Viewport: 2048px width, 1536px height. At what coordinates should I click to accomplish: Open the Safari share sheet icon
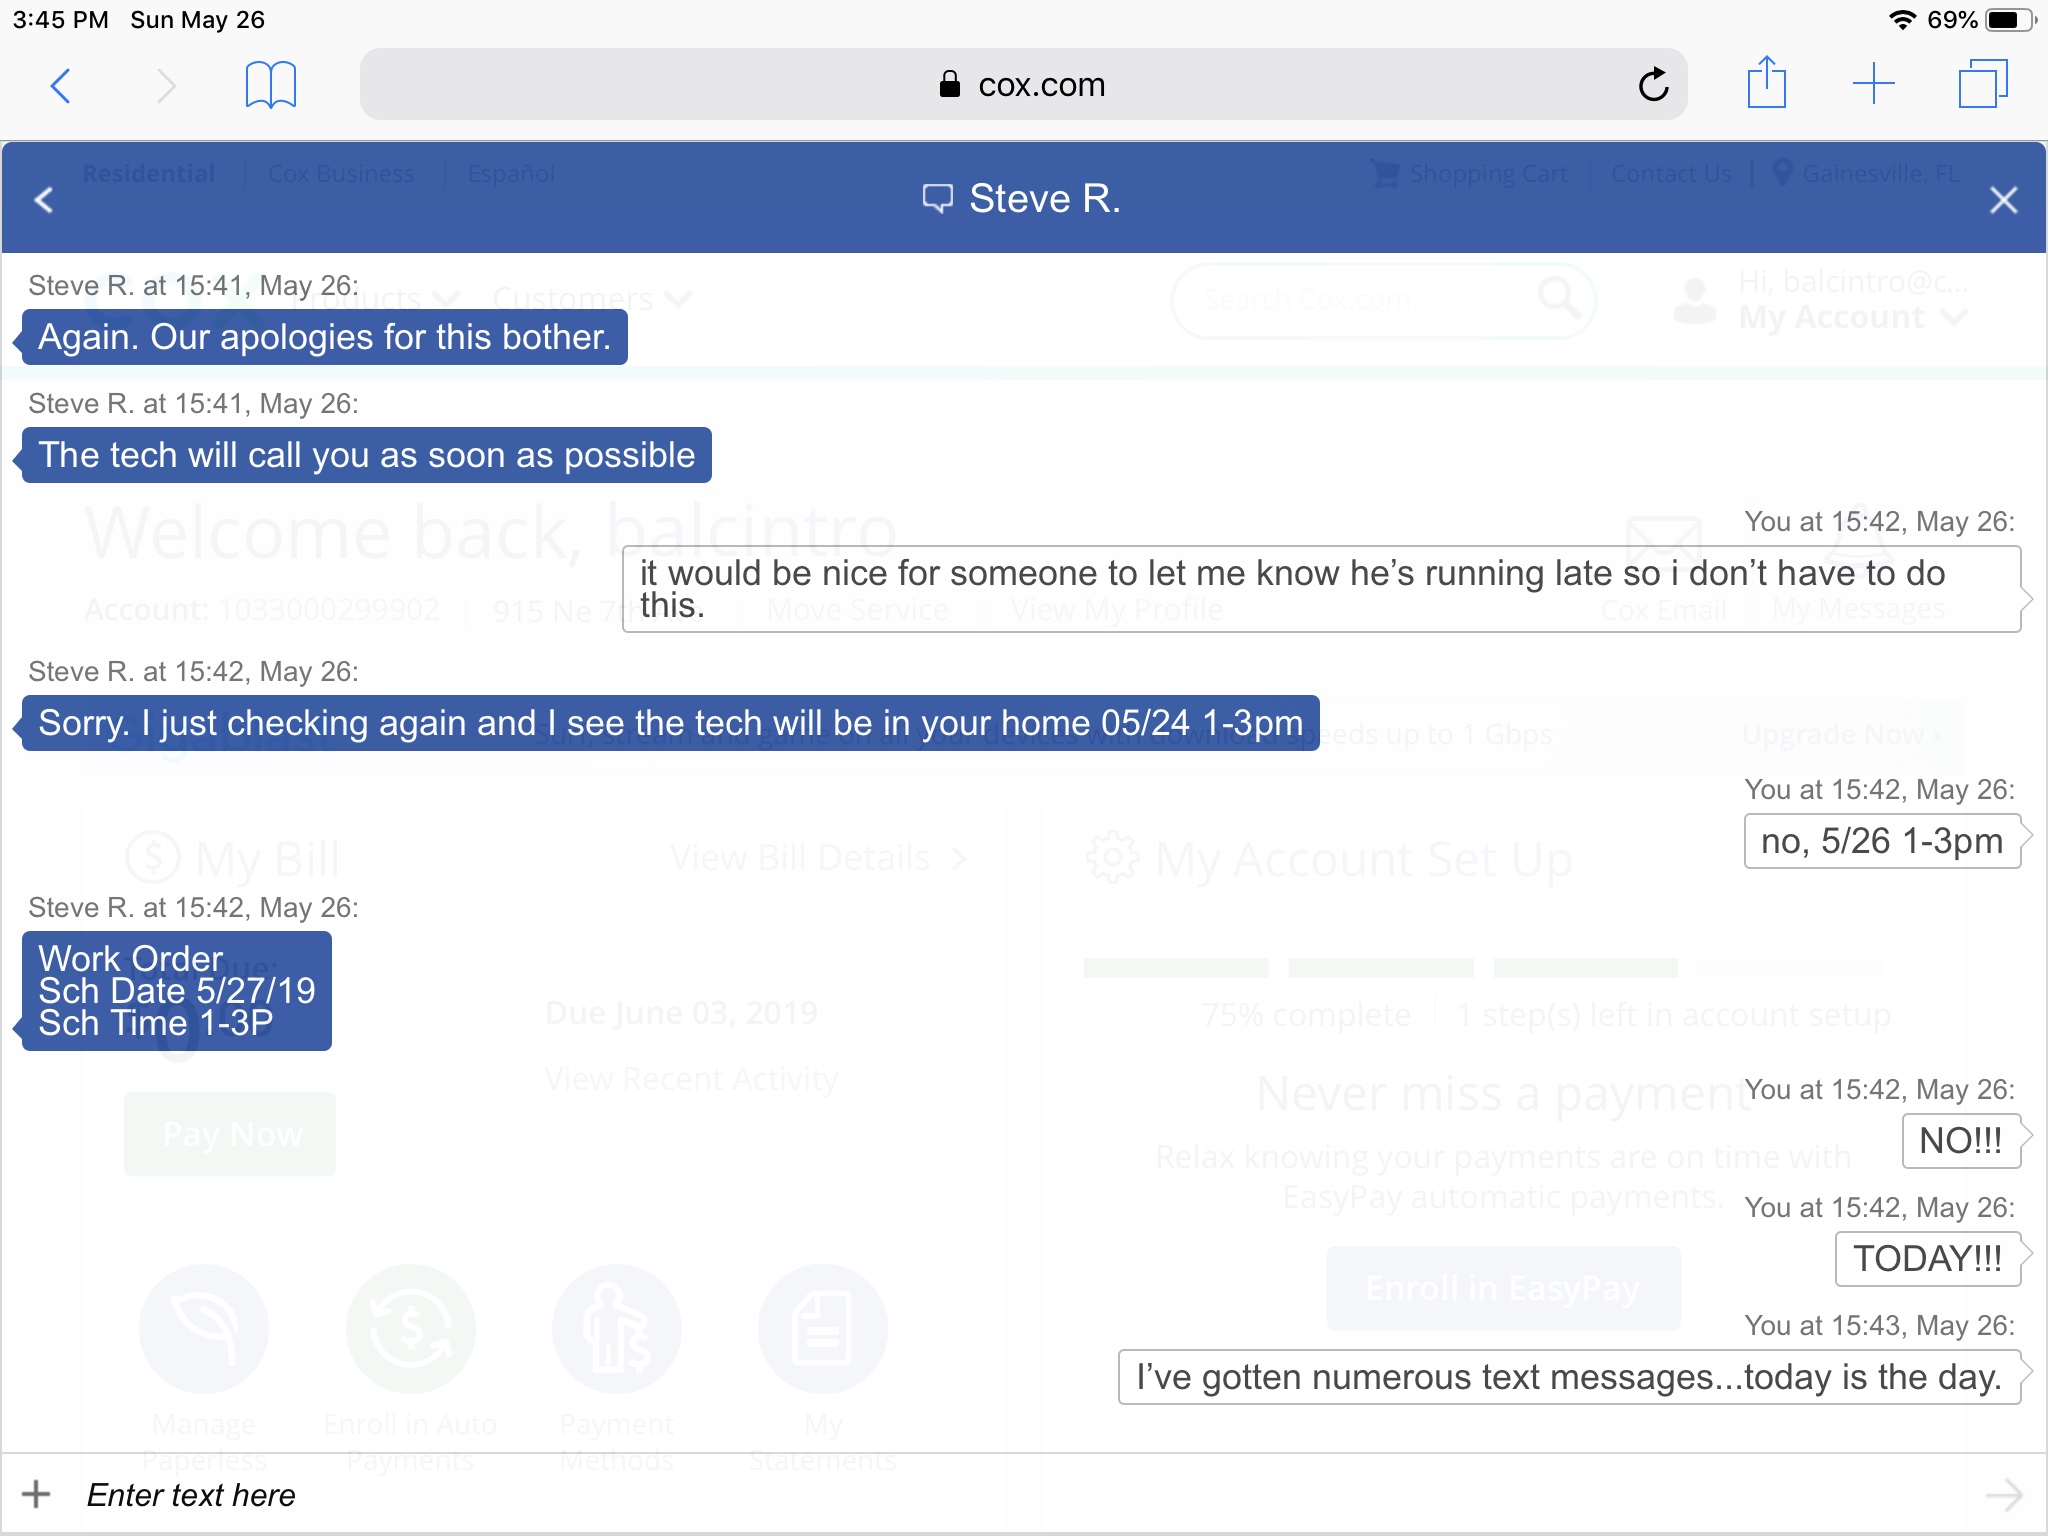pos(1766,83)
